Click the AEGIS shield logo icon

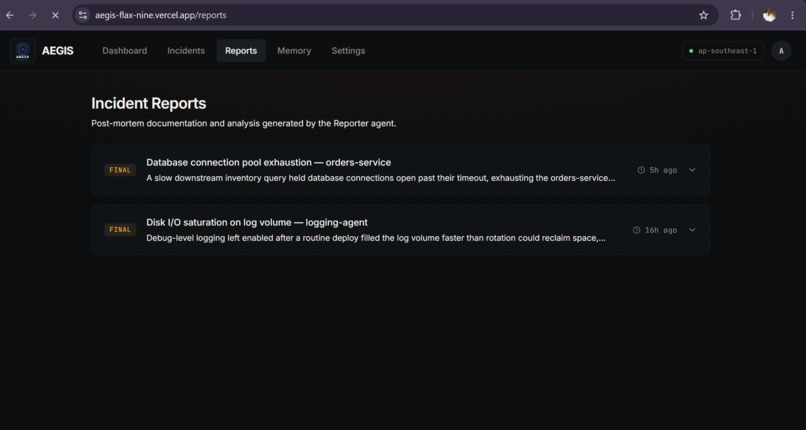23,51
